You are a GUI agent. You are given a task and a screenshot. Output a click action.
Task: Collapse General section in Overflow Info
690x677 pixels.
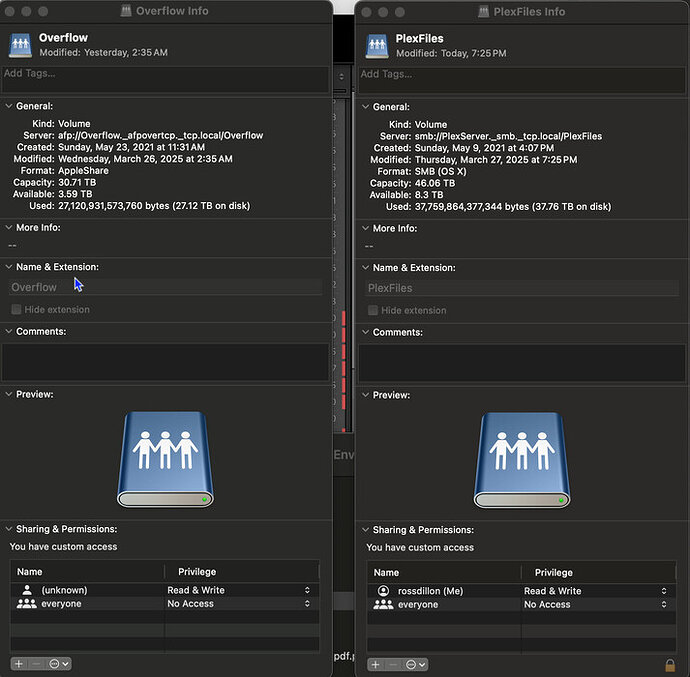tap(8, 106)
